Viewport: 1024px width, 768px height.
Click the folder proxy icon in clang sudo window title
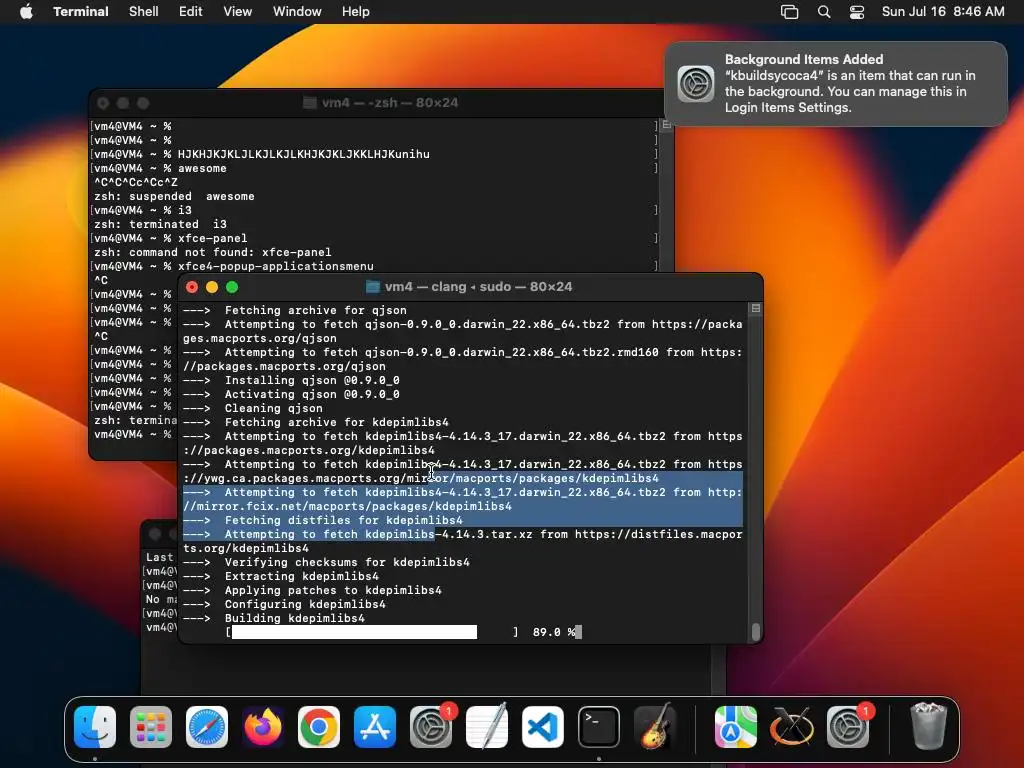tap(373, 287)
